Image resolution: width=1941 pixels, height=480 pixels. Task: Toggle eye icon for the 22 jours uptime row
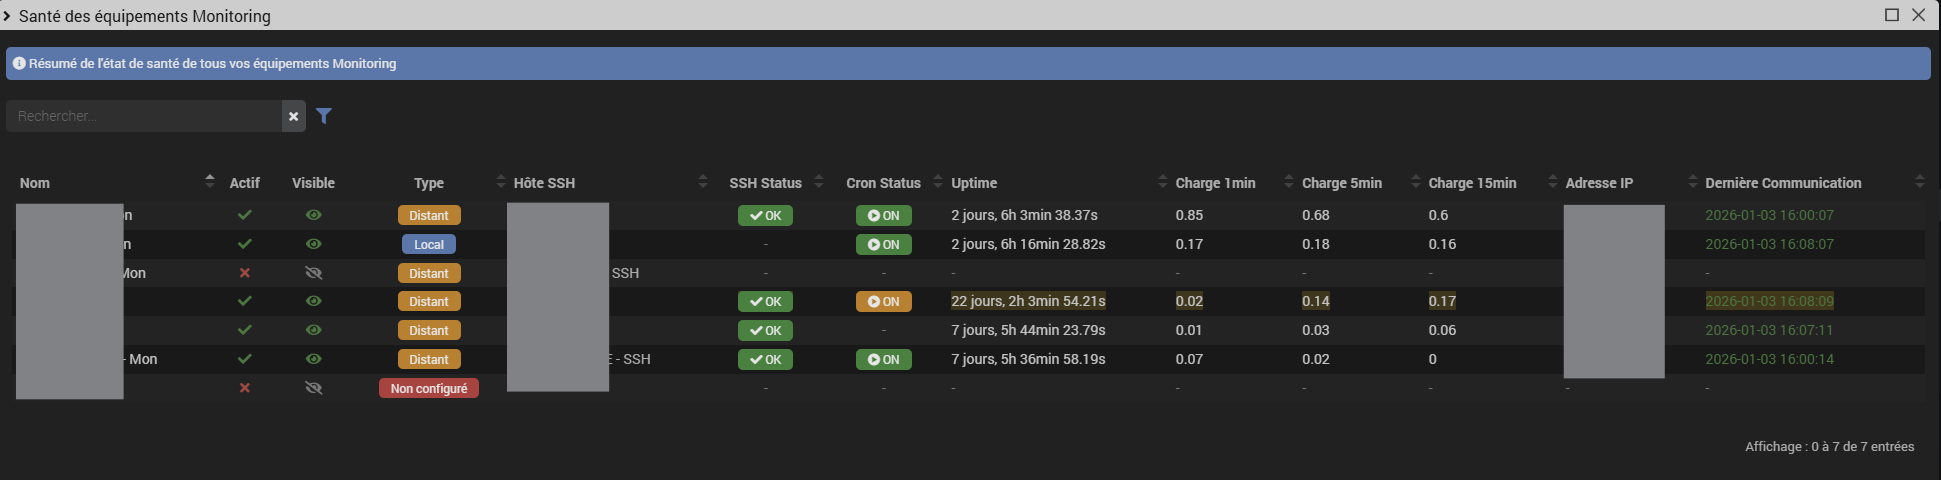[313, 301]
